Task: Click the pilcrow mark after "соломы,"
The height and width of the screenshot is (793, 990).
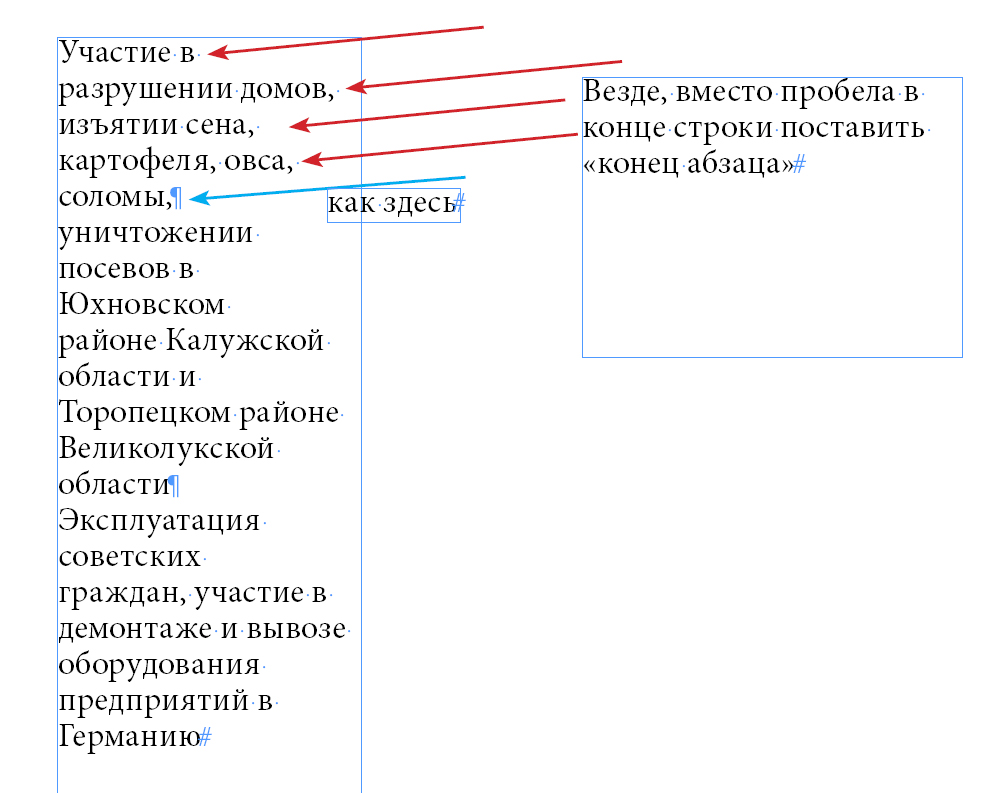Action: pos(177,198)
